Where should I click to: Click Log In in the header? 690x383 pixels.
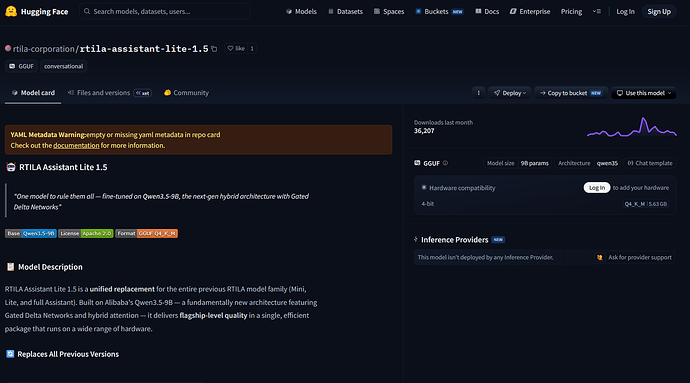pos(625,11)
